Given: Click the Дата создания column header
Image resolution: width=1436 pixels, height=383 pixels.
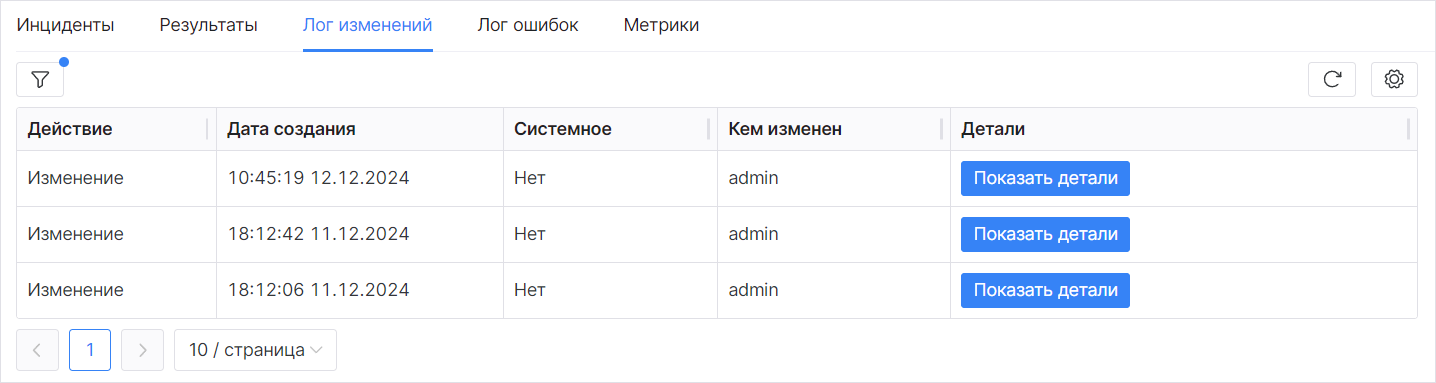Looking at the screenshot, I should click(360, 129).
